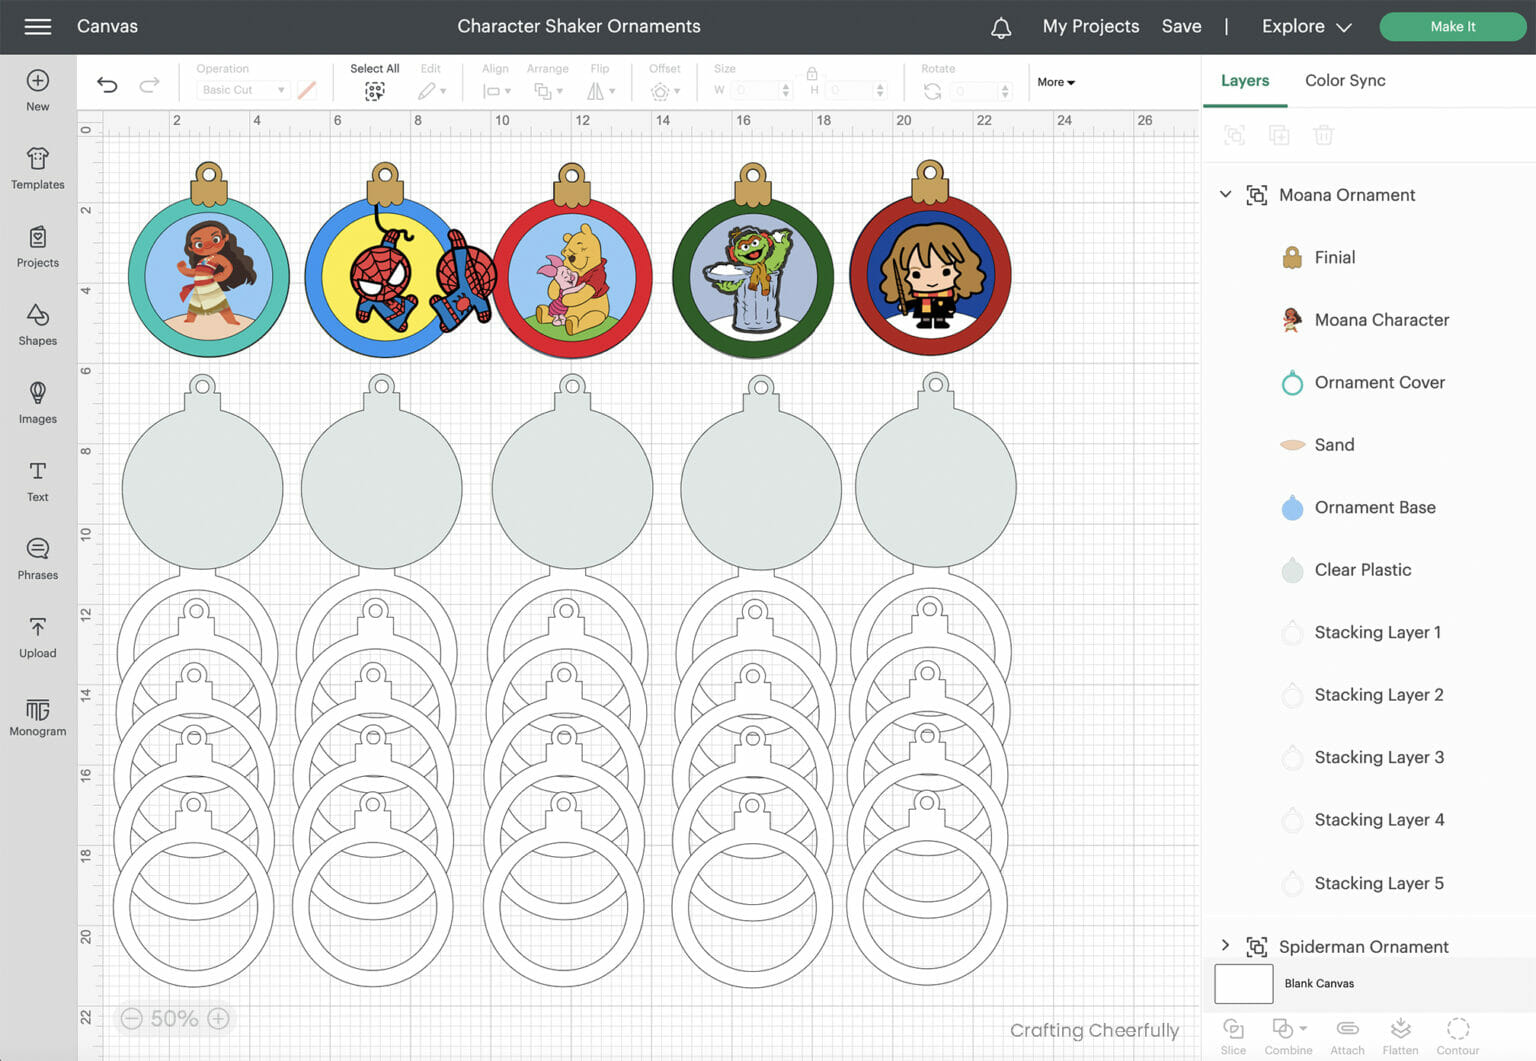Add text with the Text tool
Image resolution: width=1536 pixels, height=1061 pixels.
pos(38,480)
